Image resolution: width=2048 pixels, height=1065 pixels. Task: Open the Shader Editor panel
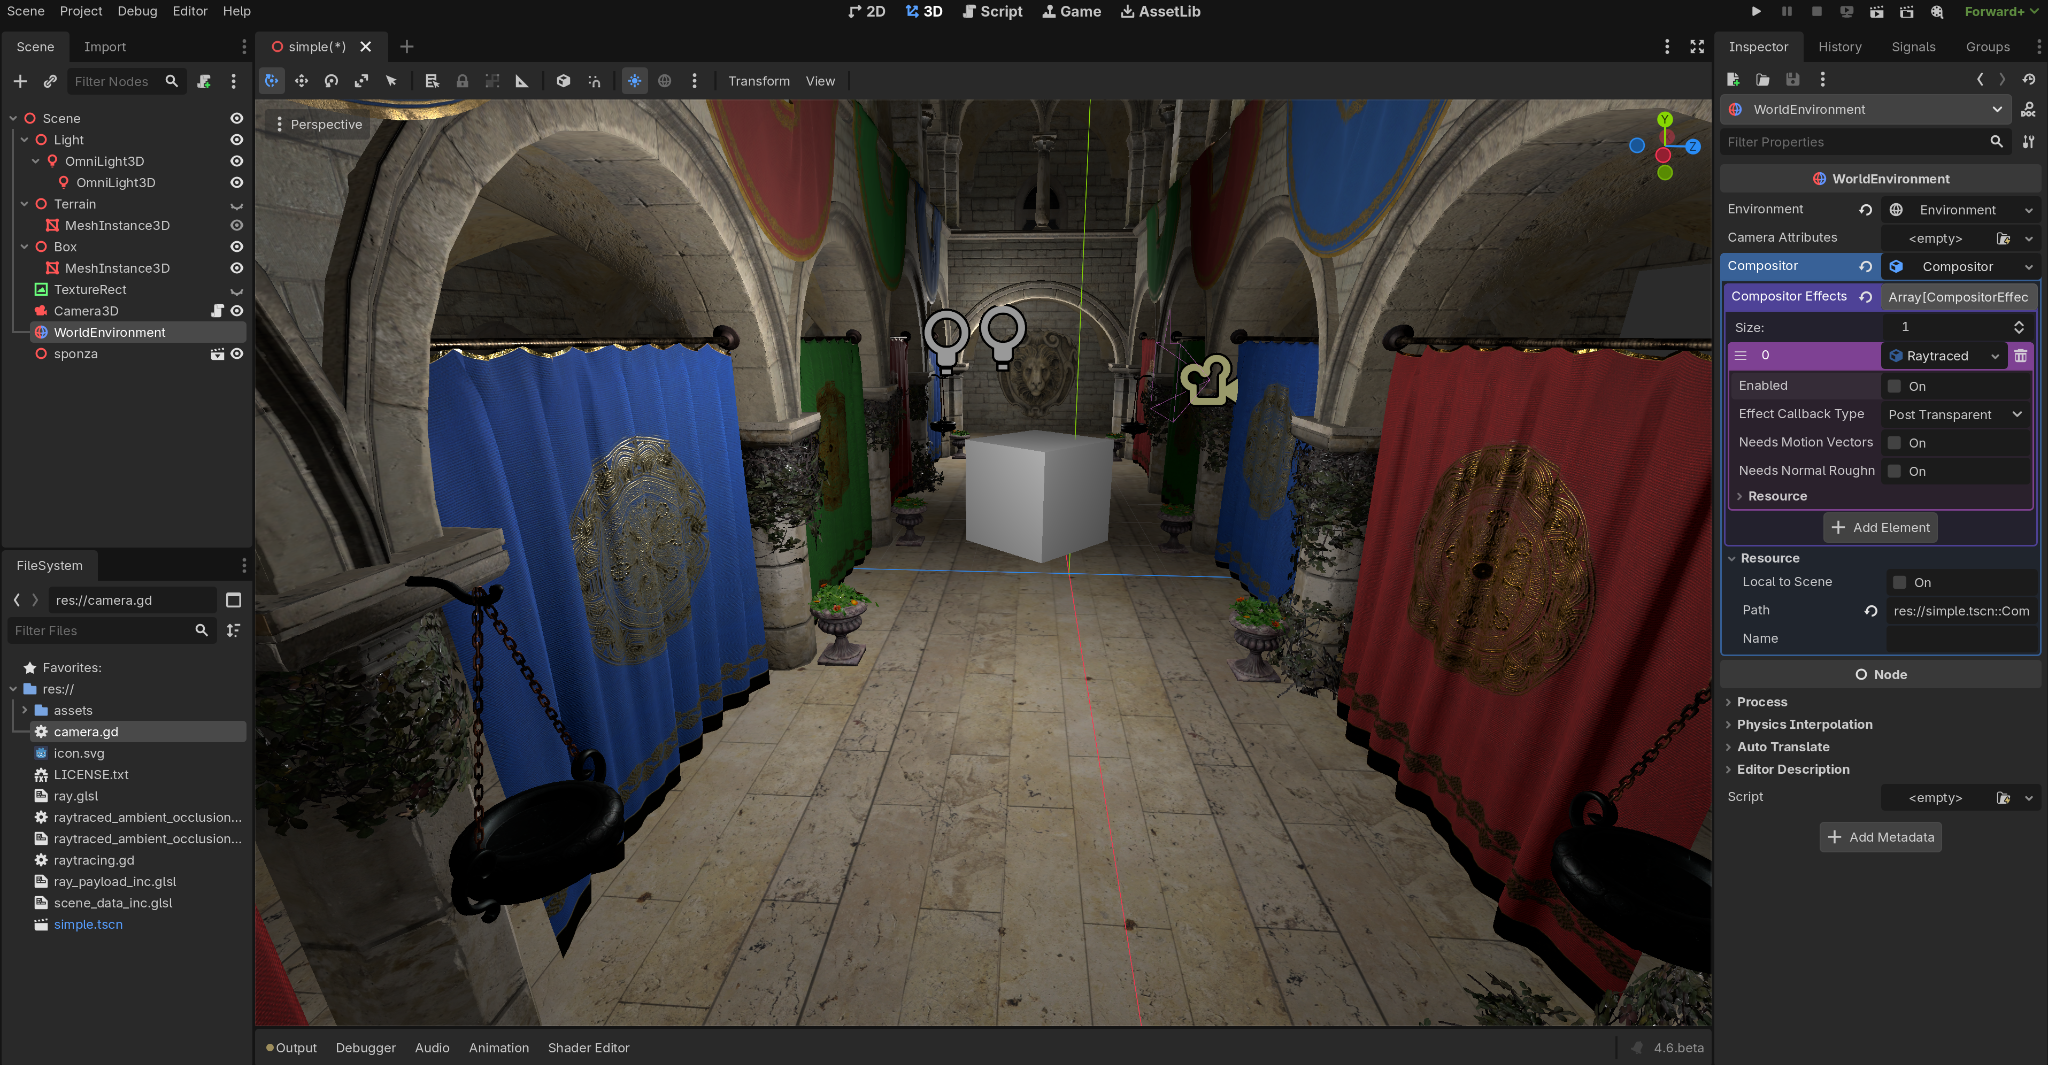588,1048
